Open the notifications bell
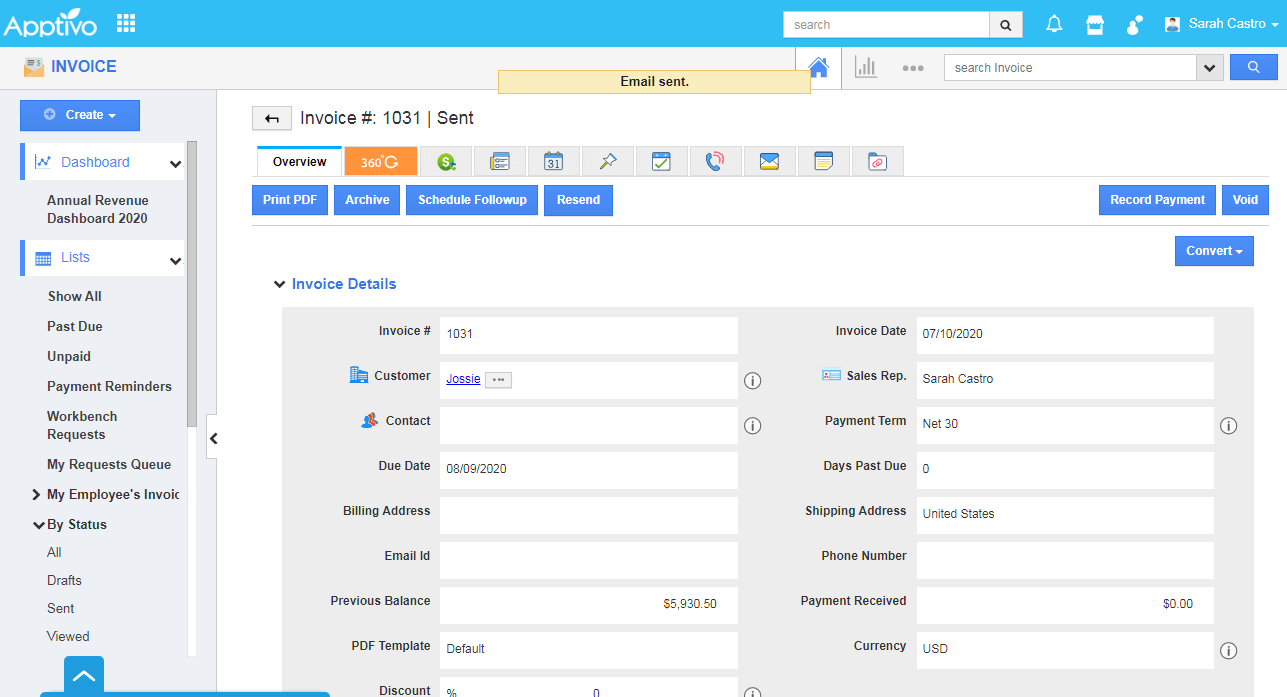 [1054, 24]
